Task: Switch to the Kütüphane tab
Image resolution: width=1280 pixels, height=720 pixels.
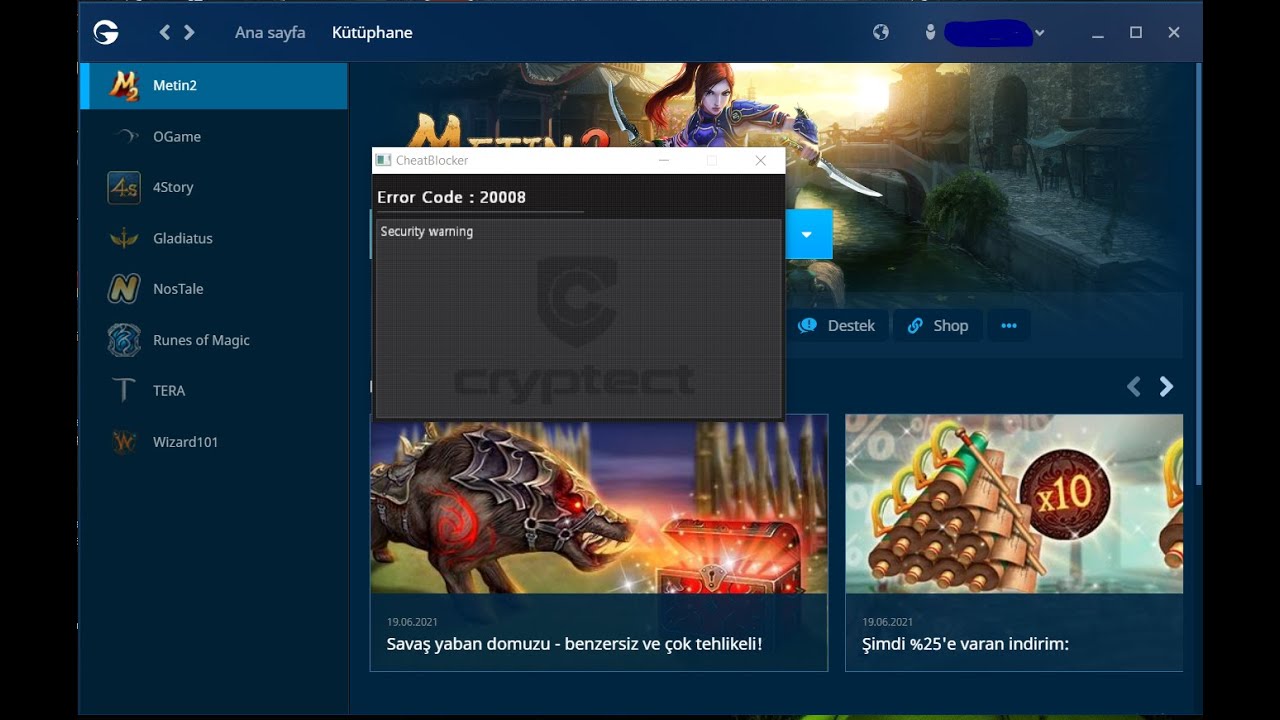Action: point(372,33)
